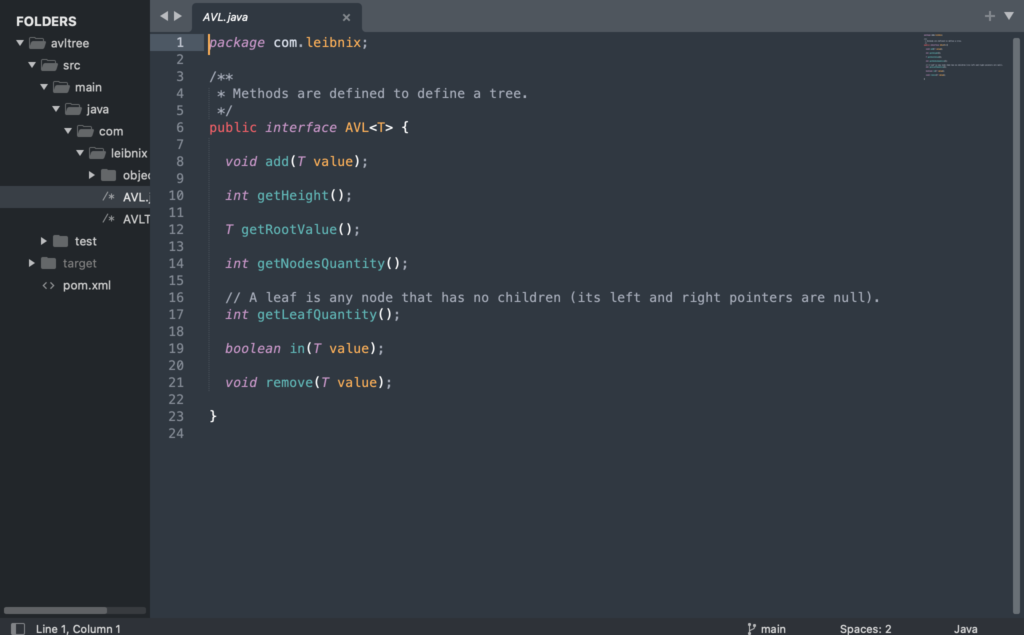Click the leibnix folder icon
The width and height of the screenshot is (1024, 635).
(x=96, y=153)
